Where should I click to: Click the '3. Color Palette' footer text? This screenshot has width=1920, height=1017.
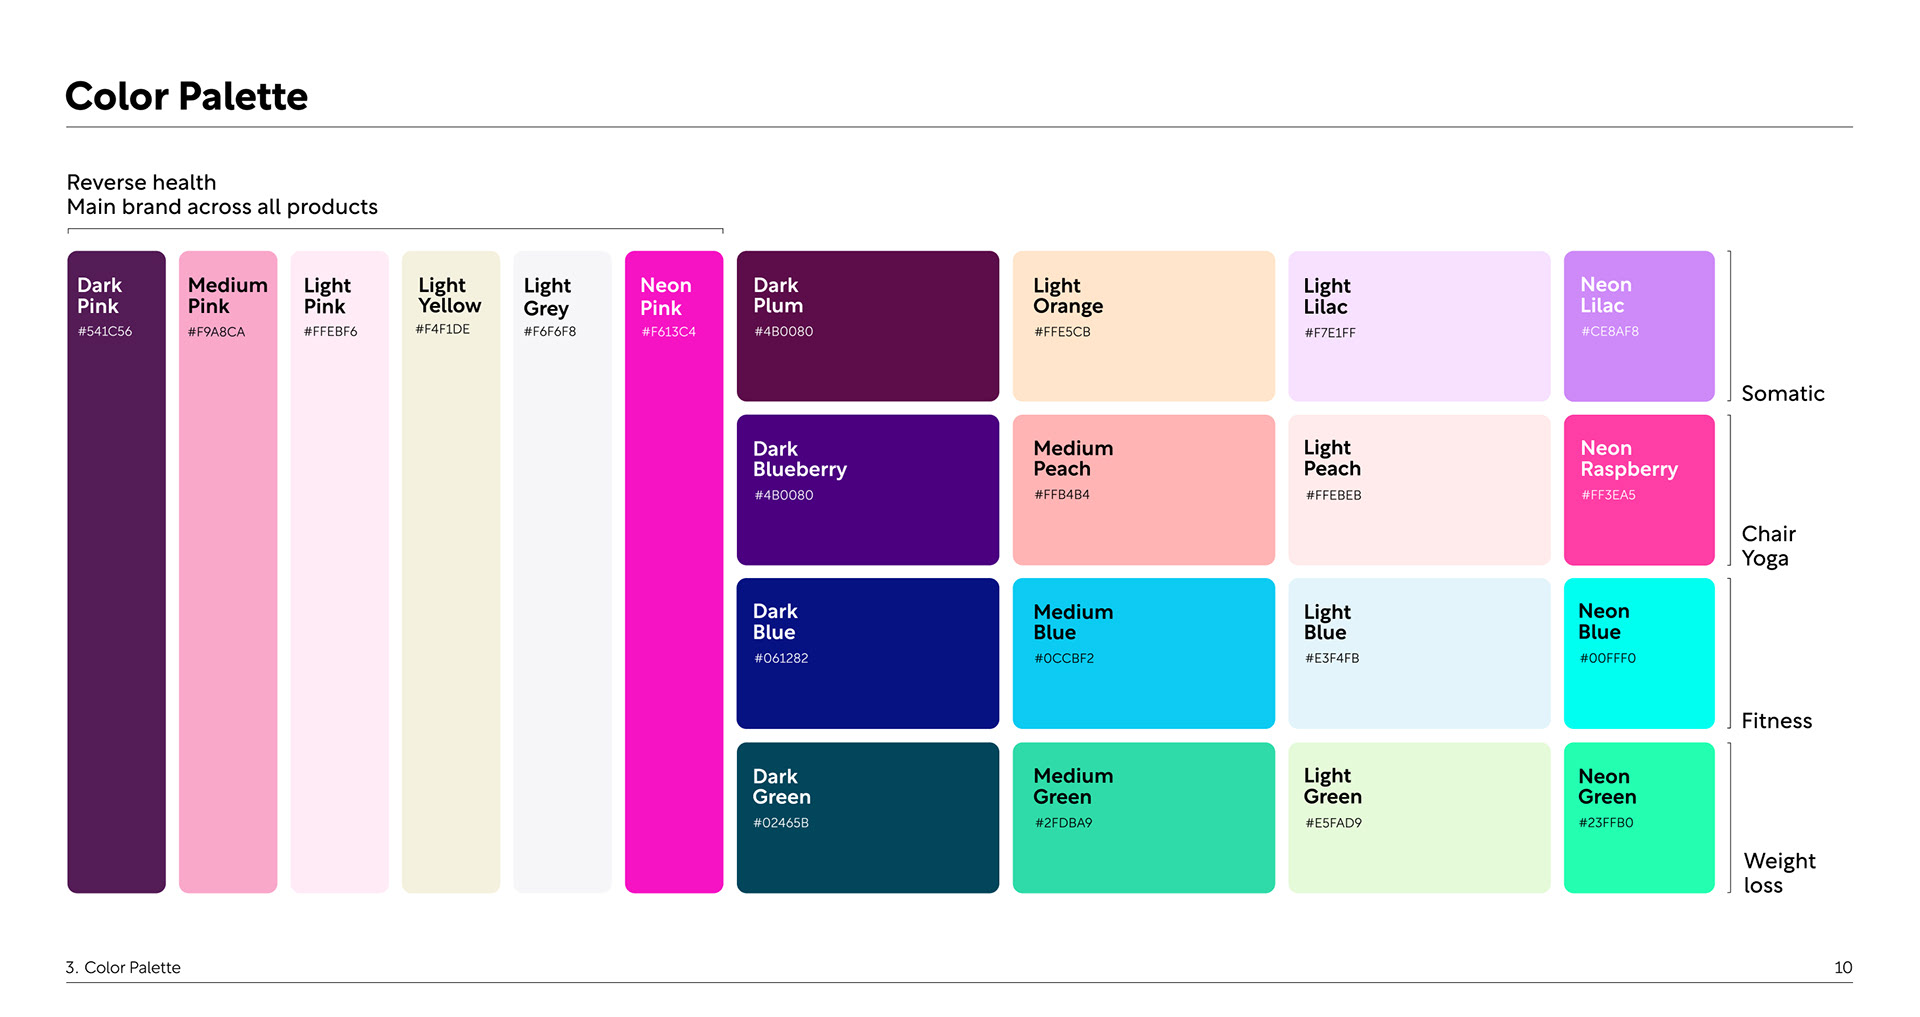coord(123,967)
